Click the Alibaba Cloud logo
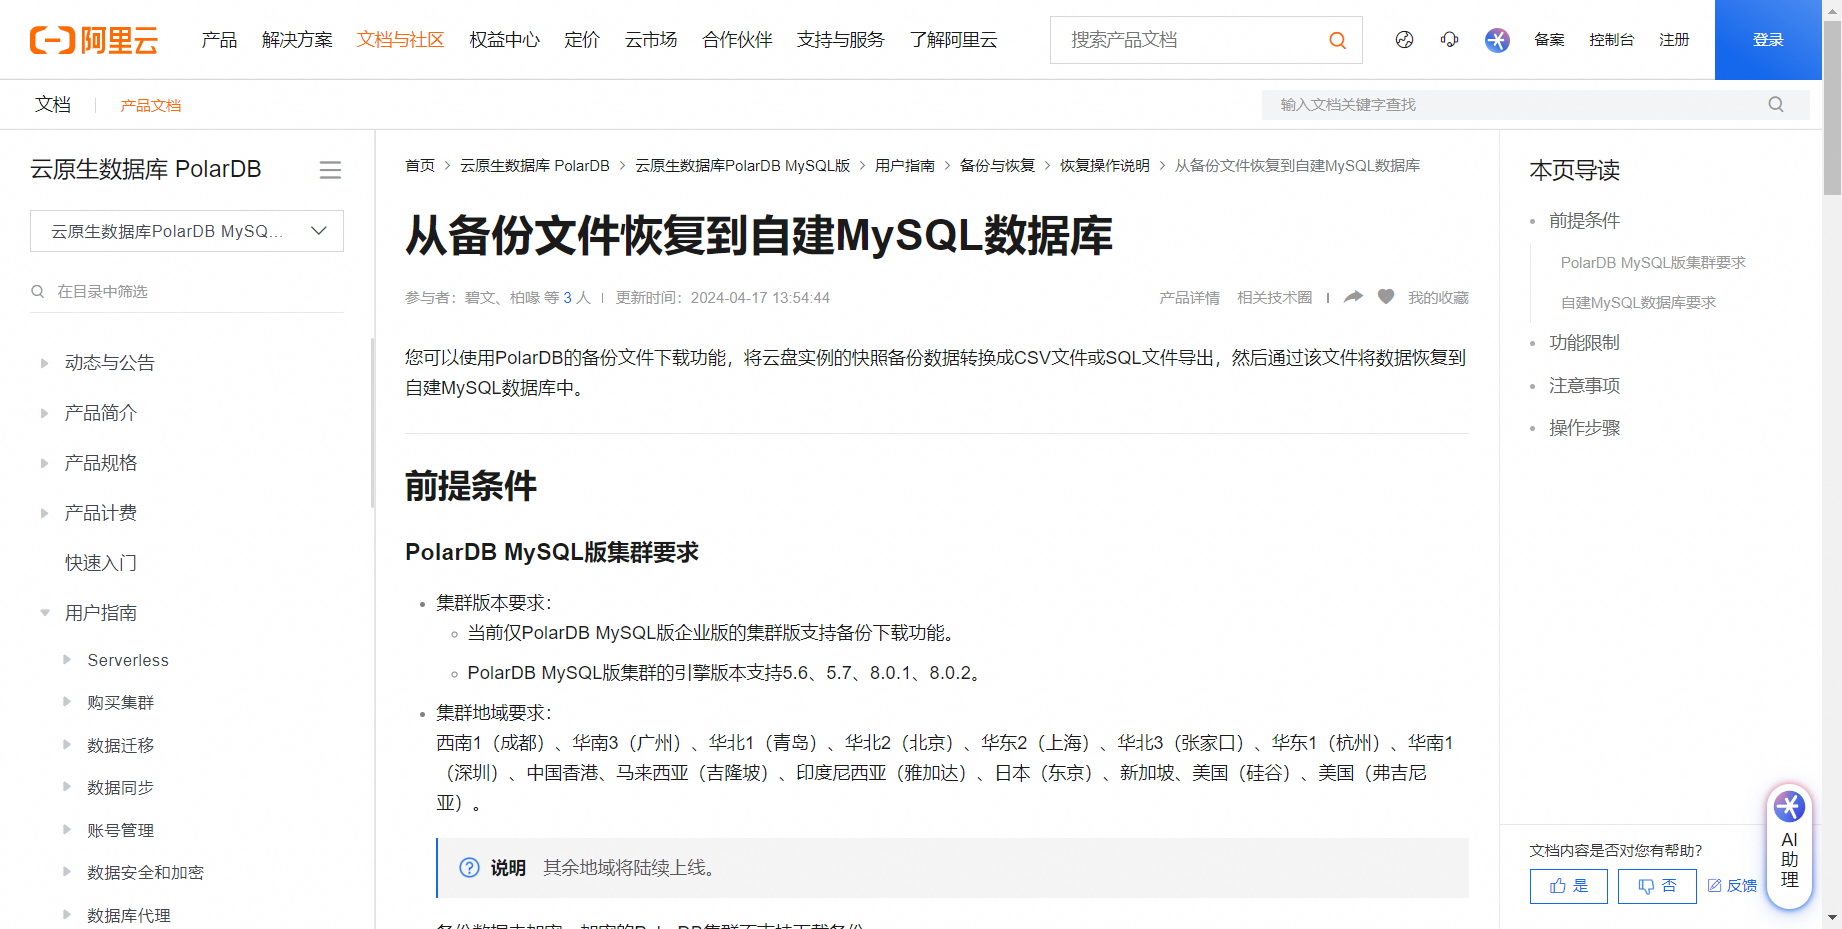This screenshot has width=1842, height=929. pos(94,40)
